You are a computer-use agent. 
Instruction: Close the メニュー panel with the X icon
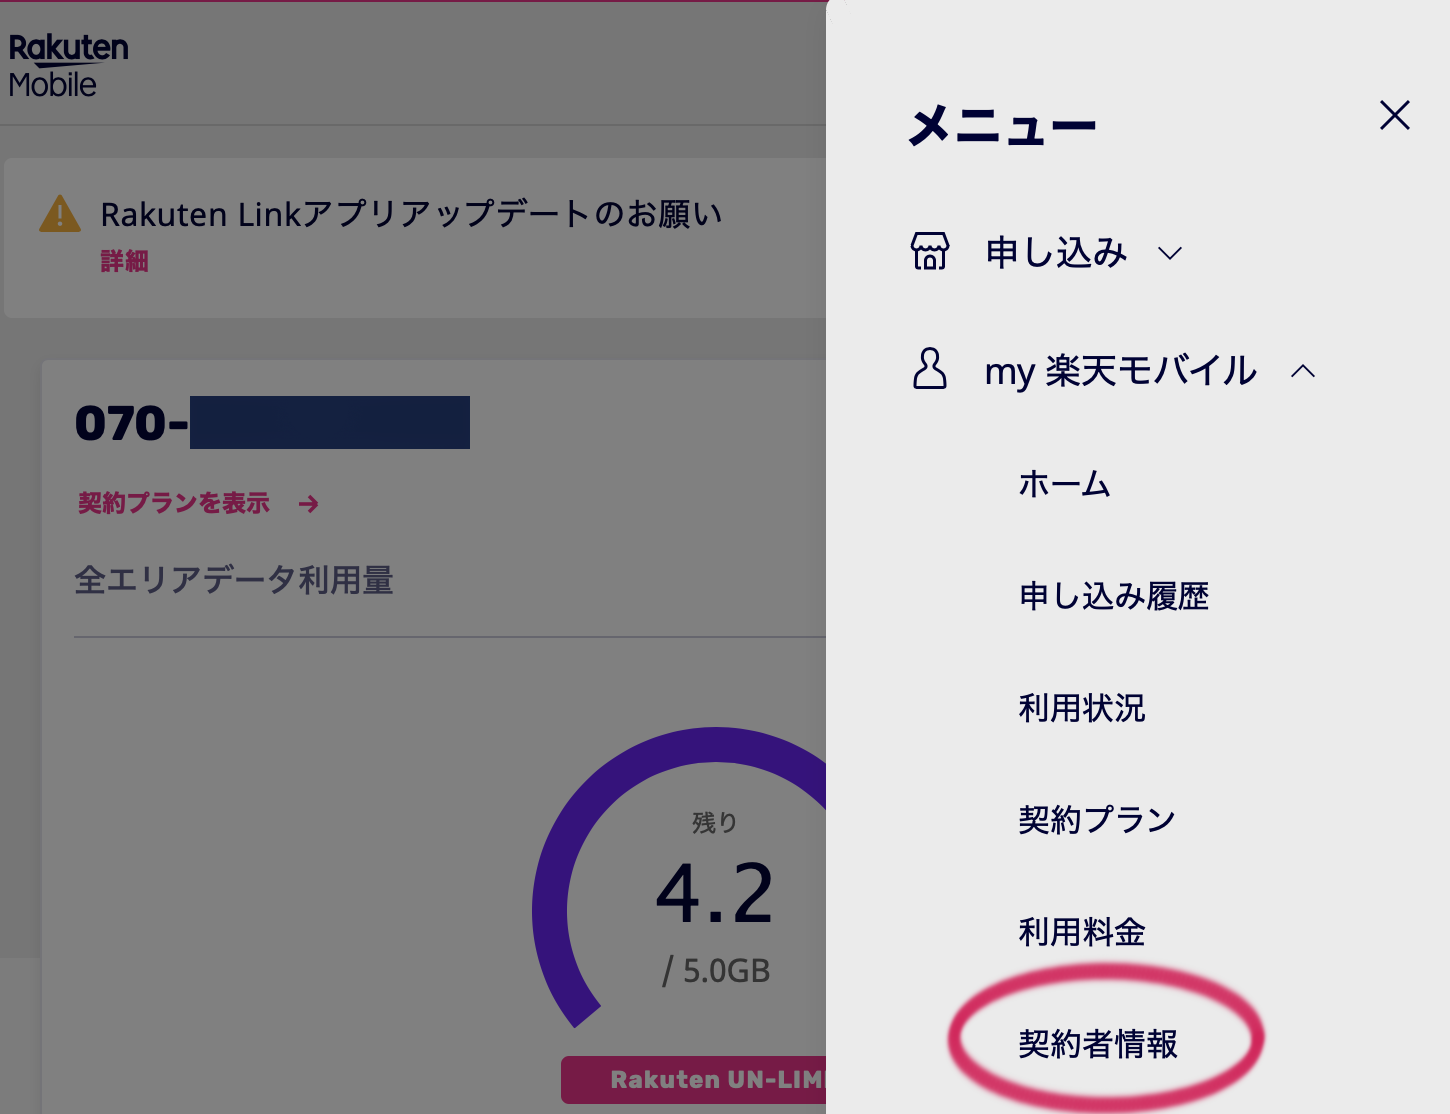click(1394, 115)
